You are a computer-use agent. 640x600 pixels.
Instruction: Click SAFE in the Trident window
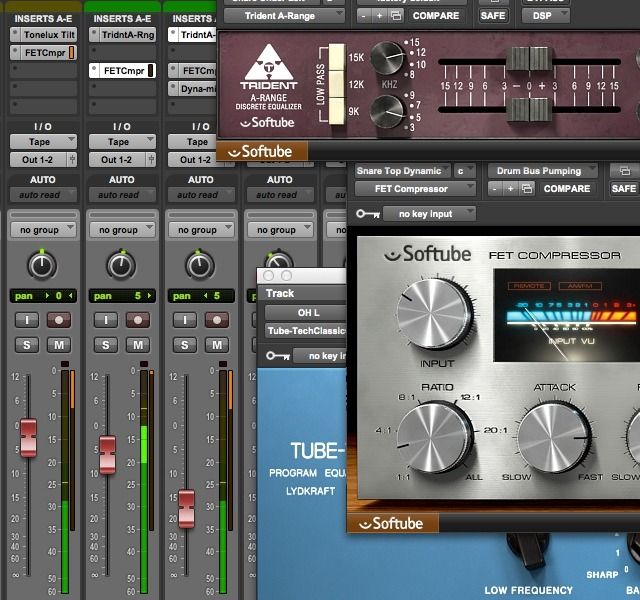coord(493,16)
